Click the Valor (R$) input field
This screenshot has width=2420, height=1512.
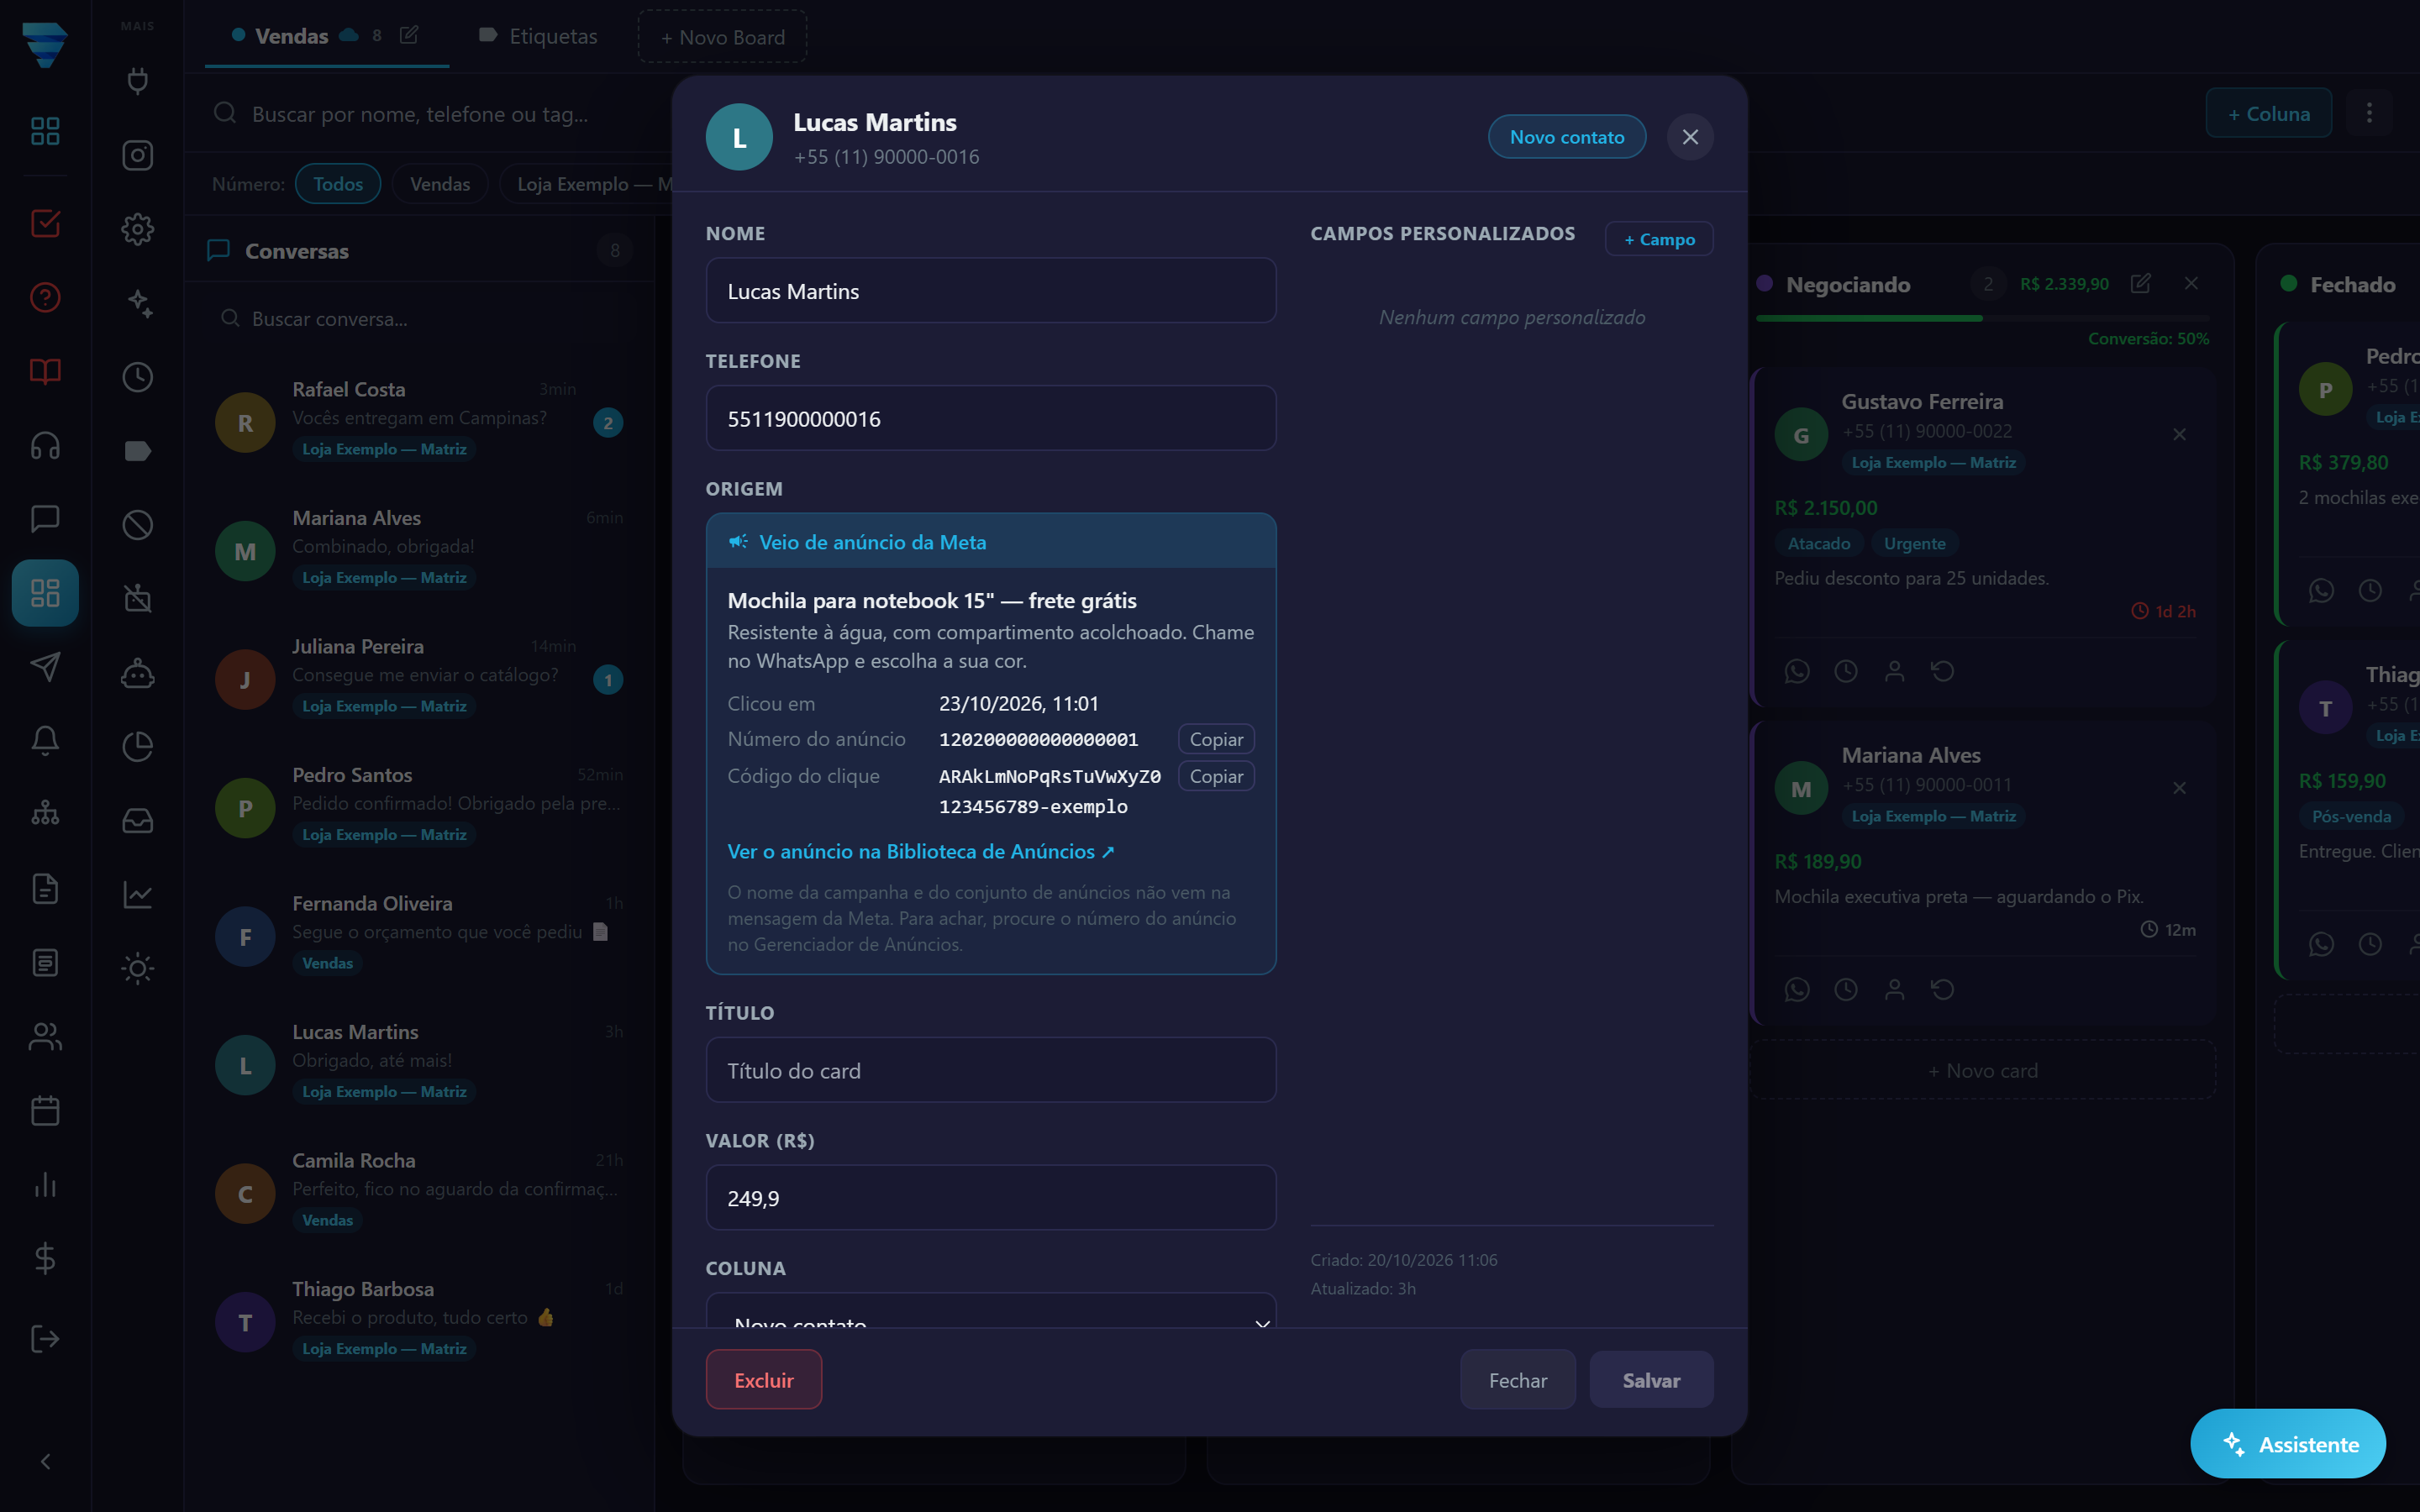[x=990, y=1198]
